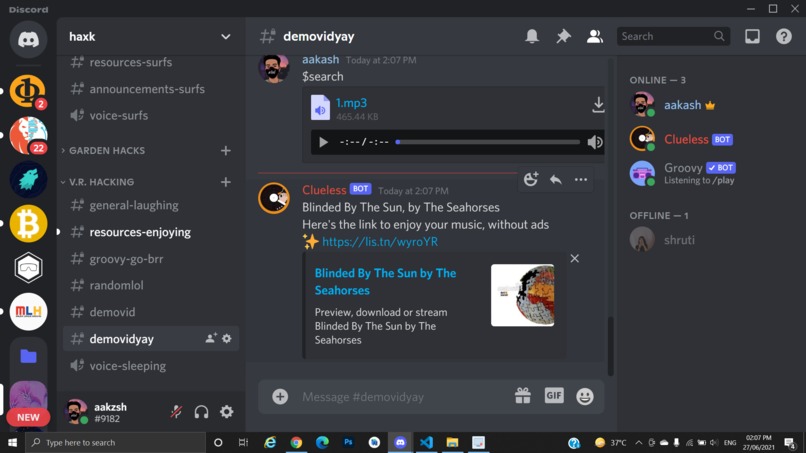Open the lis.tn/wyroYR link
Screen dimensions: 806x453
(380, 242)
